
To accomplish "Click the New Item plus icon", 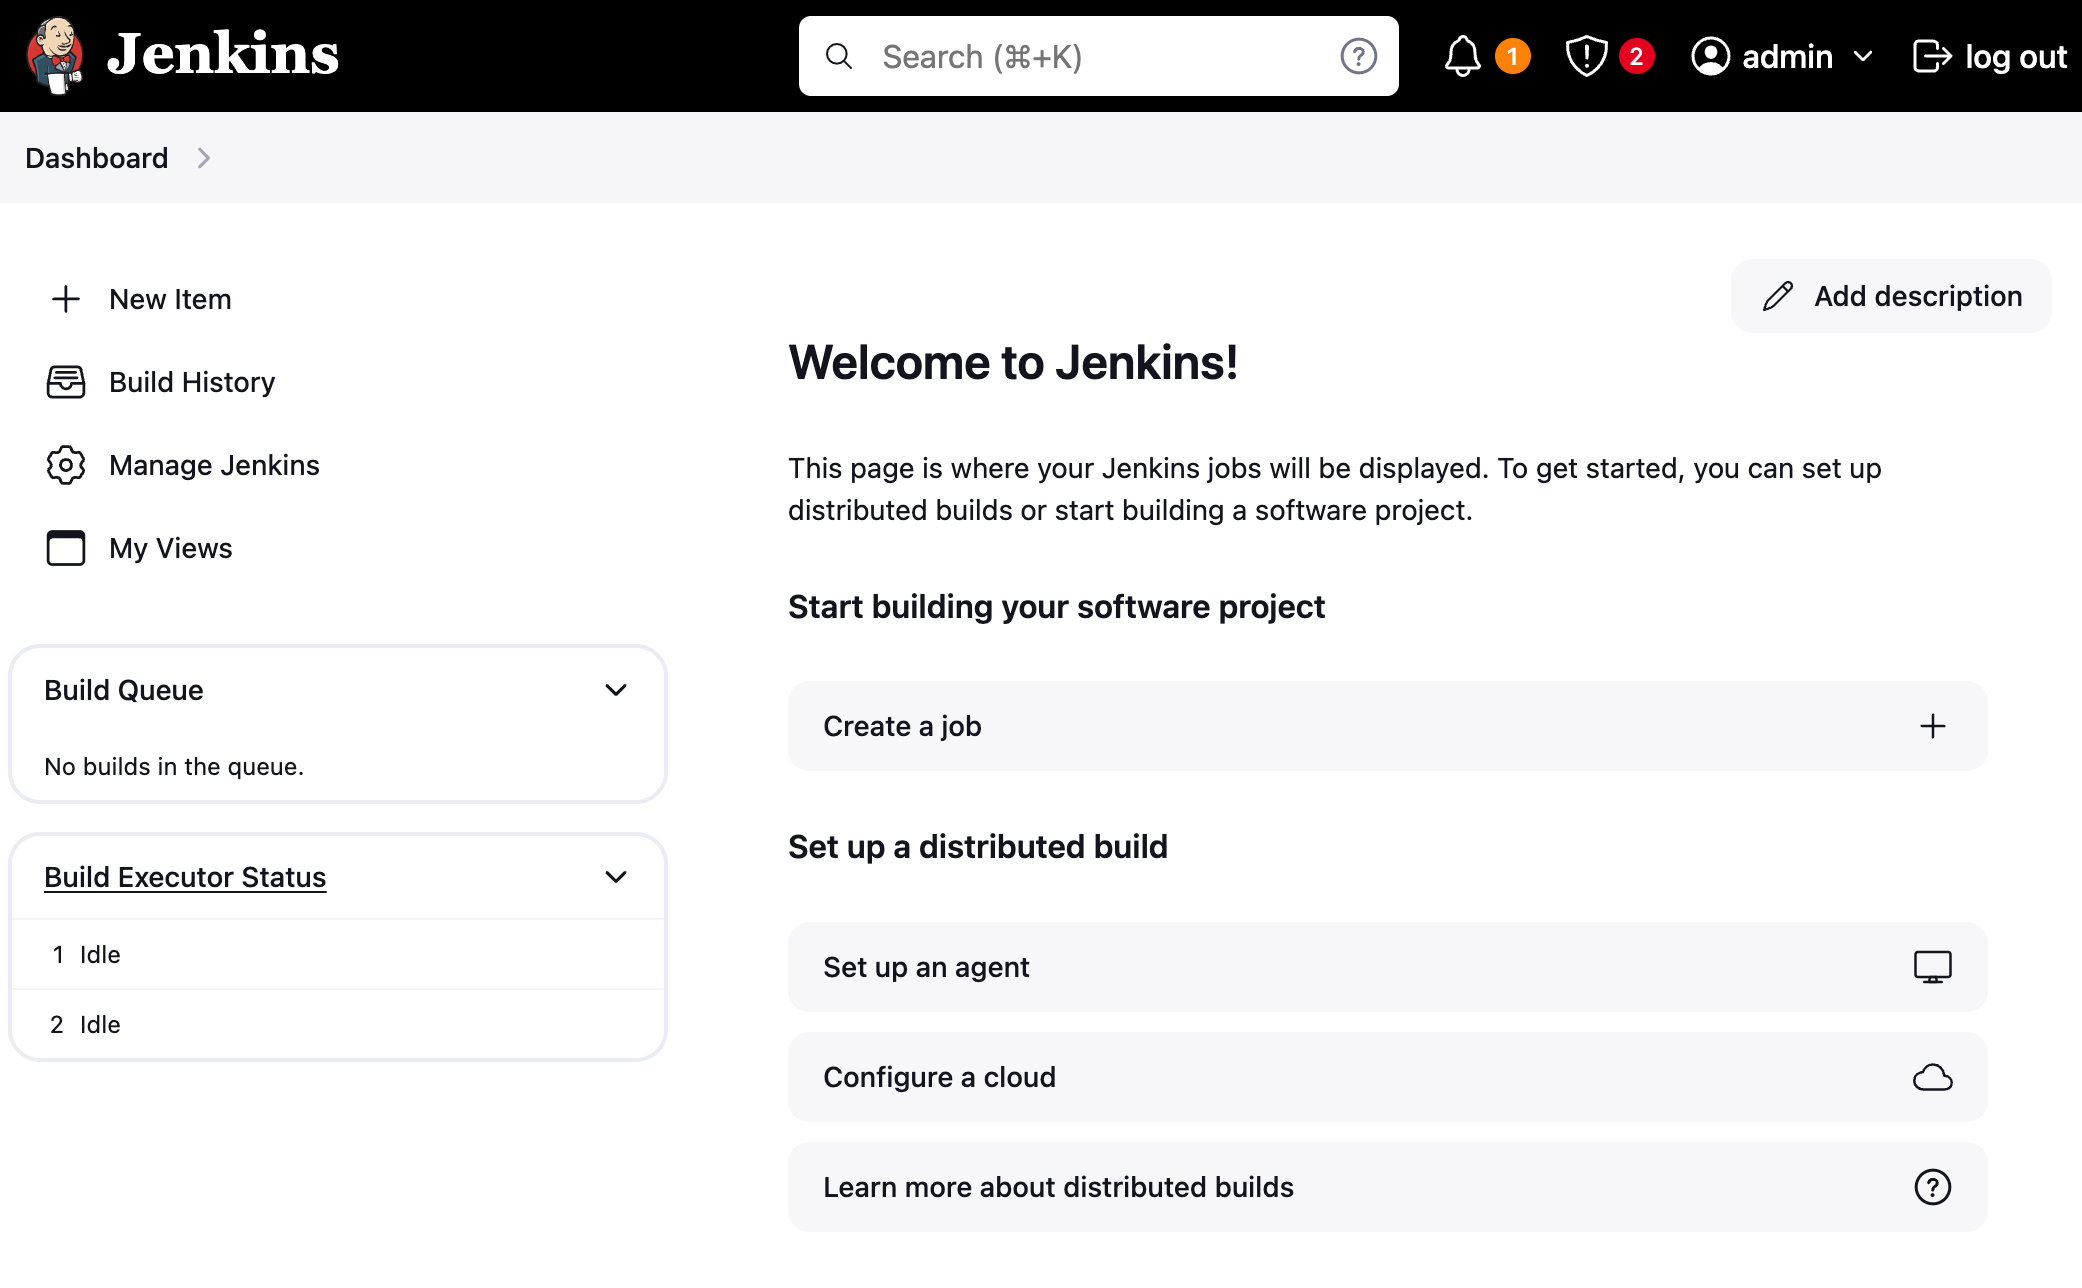I will 66,299.
